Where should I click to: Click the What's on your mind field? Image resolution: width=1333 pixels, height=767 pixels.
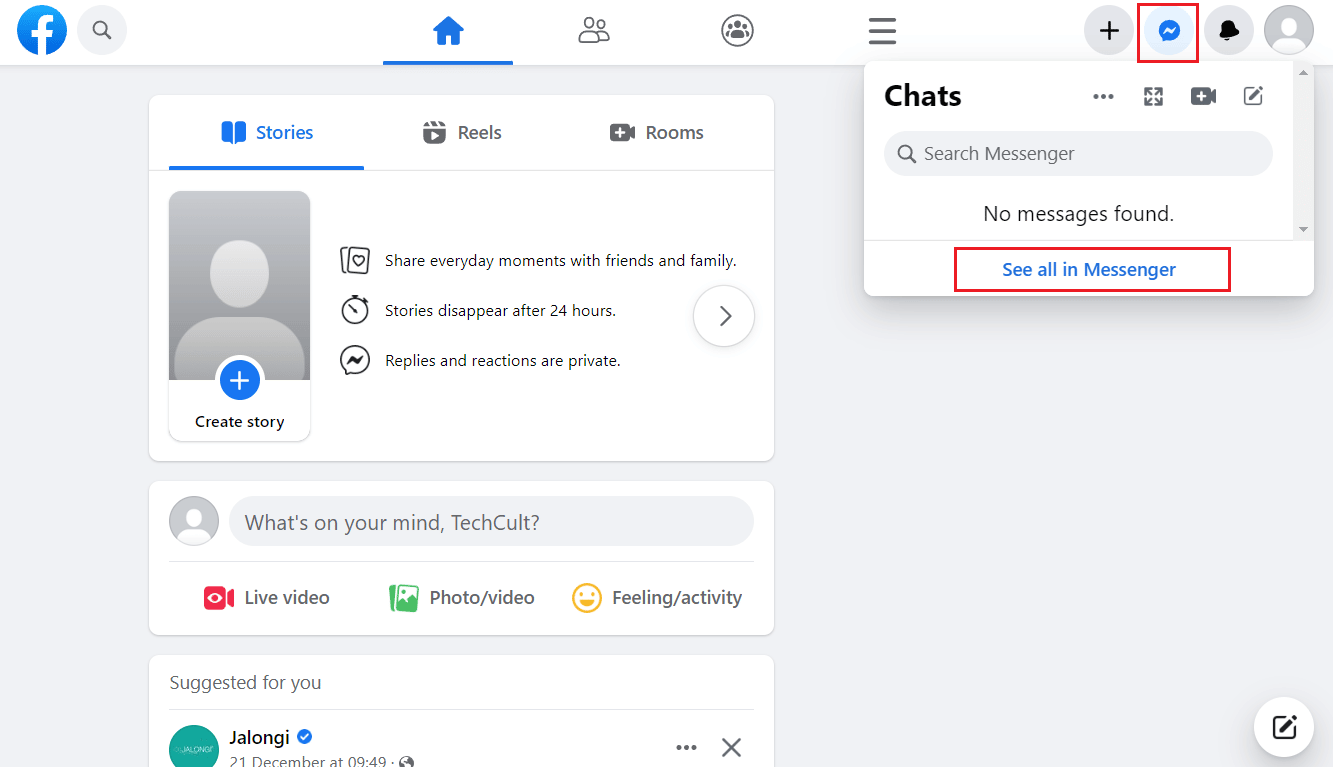pos(491,521)
